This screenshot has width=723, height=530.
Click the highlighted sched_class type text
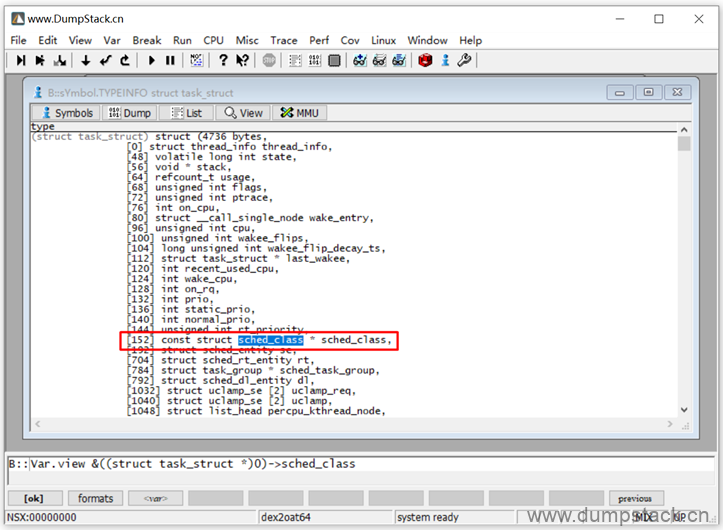270,340
